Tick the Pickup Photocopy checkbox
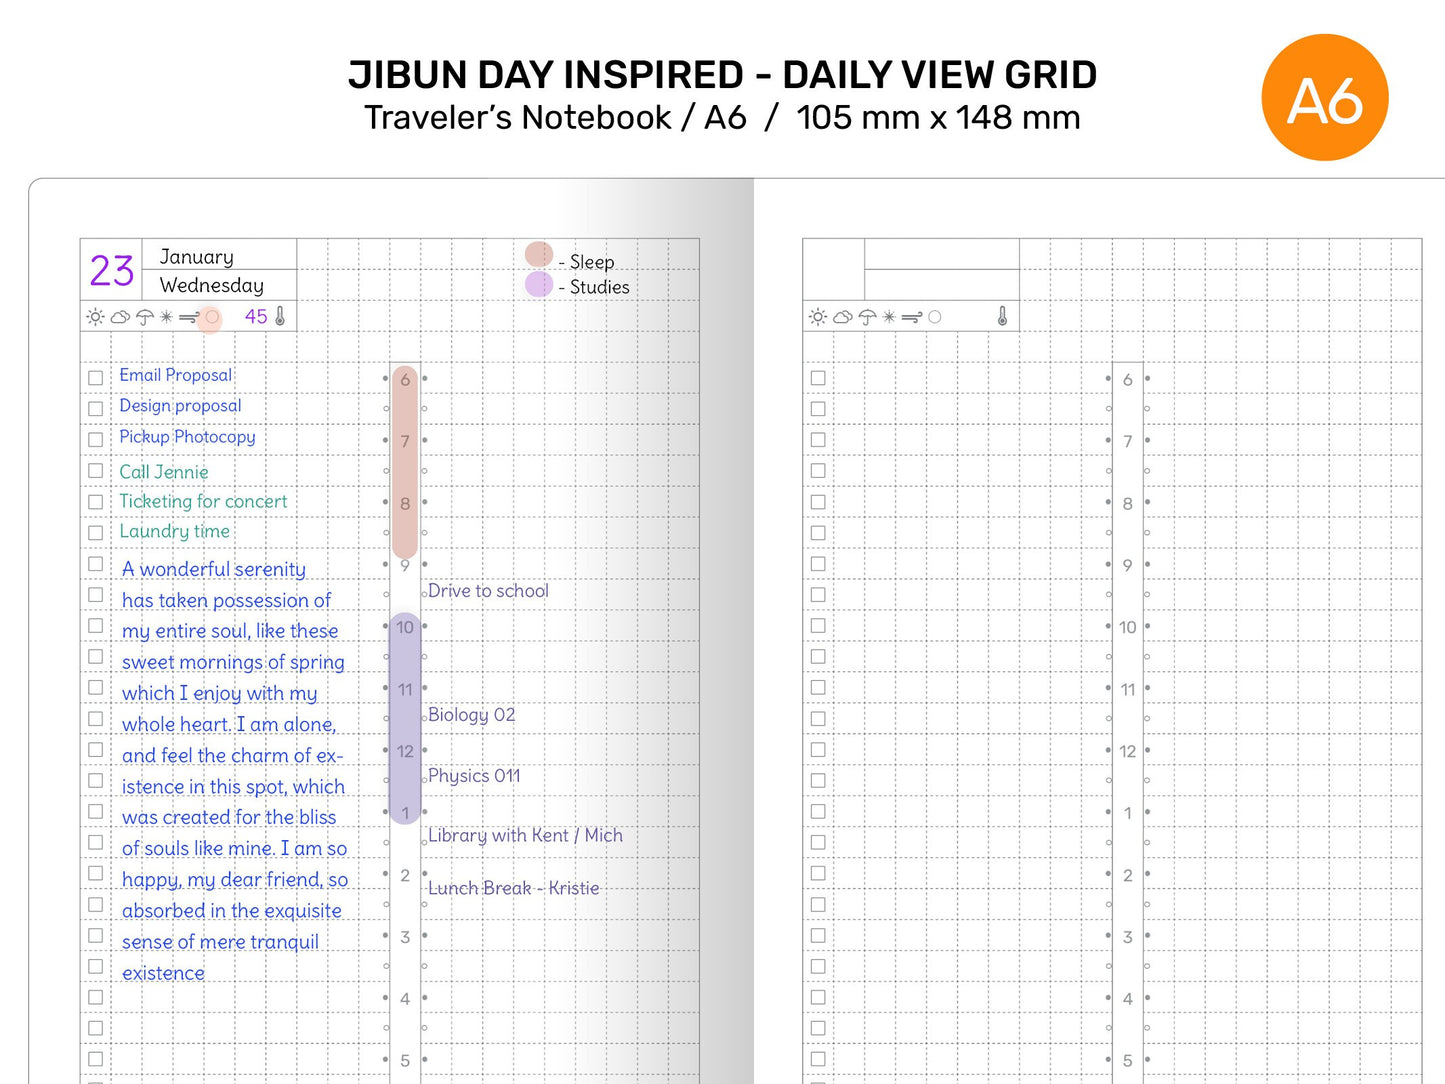1445x1084 pixels. point(96,440)
